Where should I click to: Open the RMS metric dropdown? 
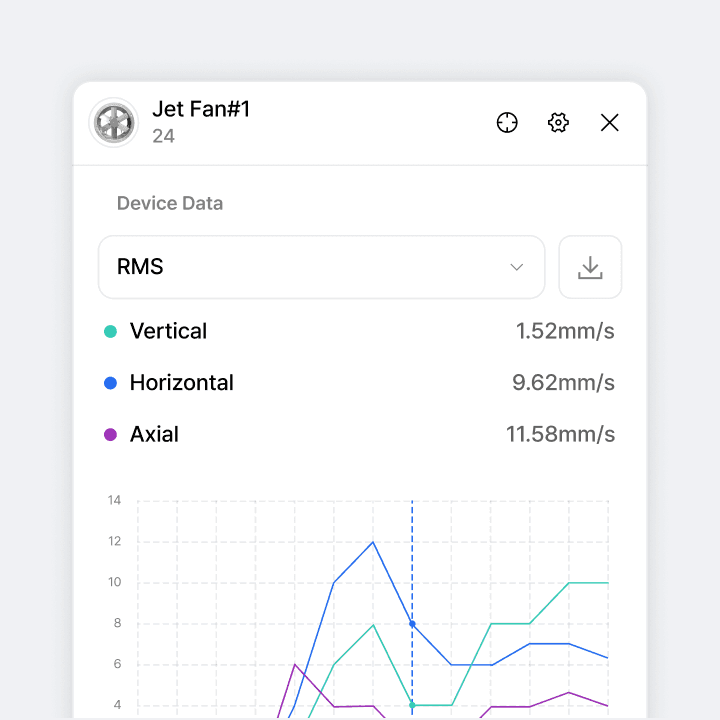click(320, 267)
